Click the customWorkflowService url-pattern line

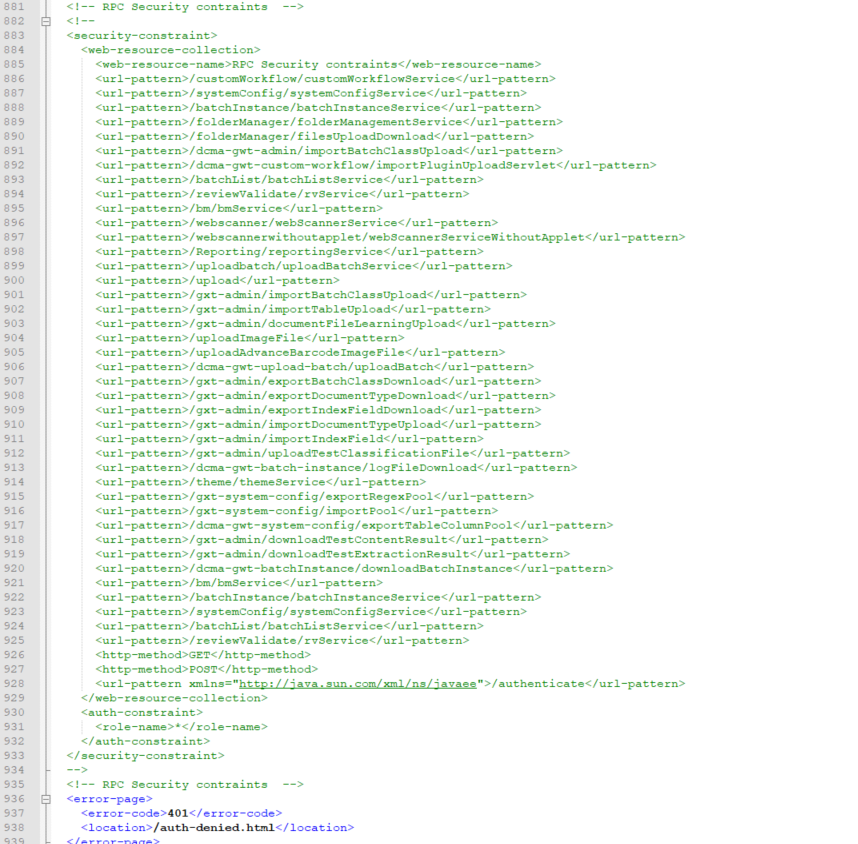coord(326,79)
